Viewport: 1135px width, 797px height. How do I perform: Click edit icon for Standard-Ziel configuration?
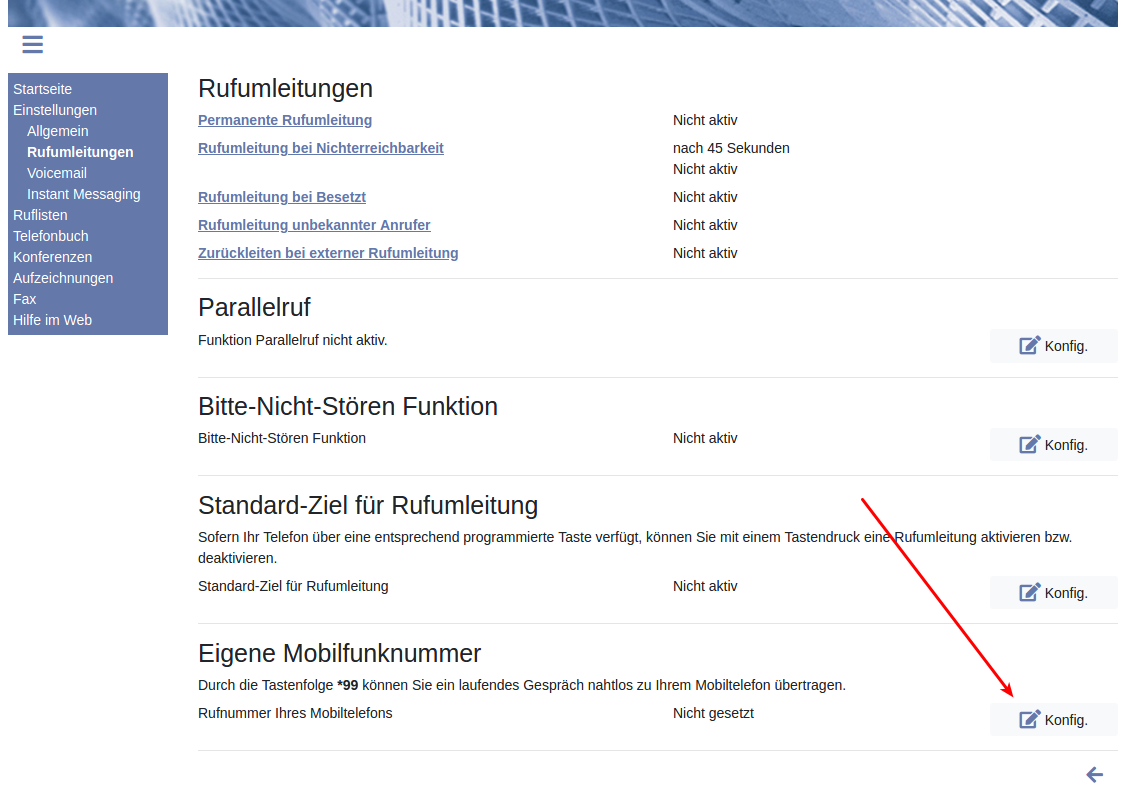pyautogui.click(x=1030, y=592)
